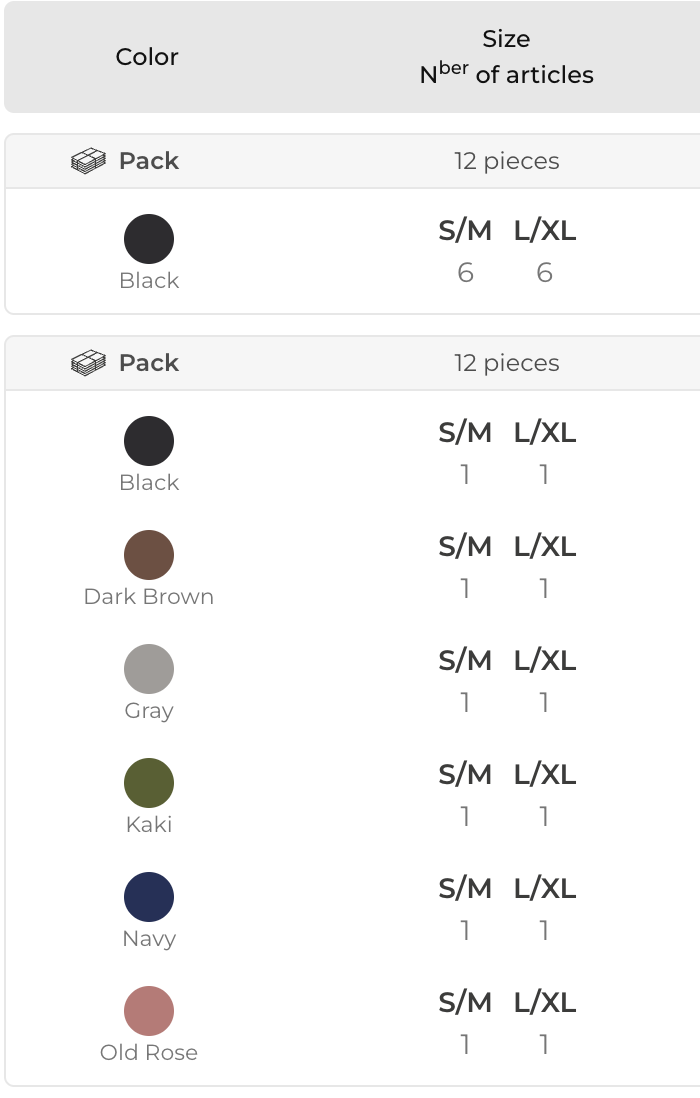The height and width of the screenshot is (1098, 700).
Task: Click the S/M quantity 6 in the first pack
Action: [465, 273]
